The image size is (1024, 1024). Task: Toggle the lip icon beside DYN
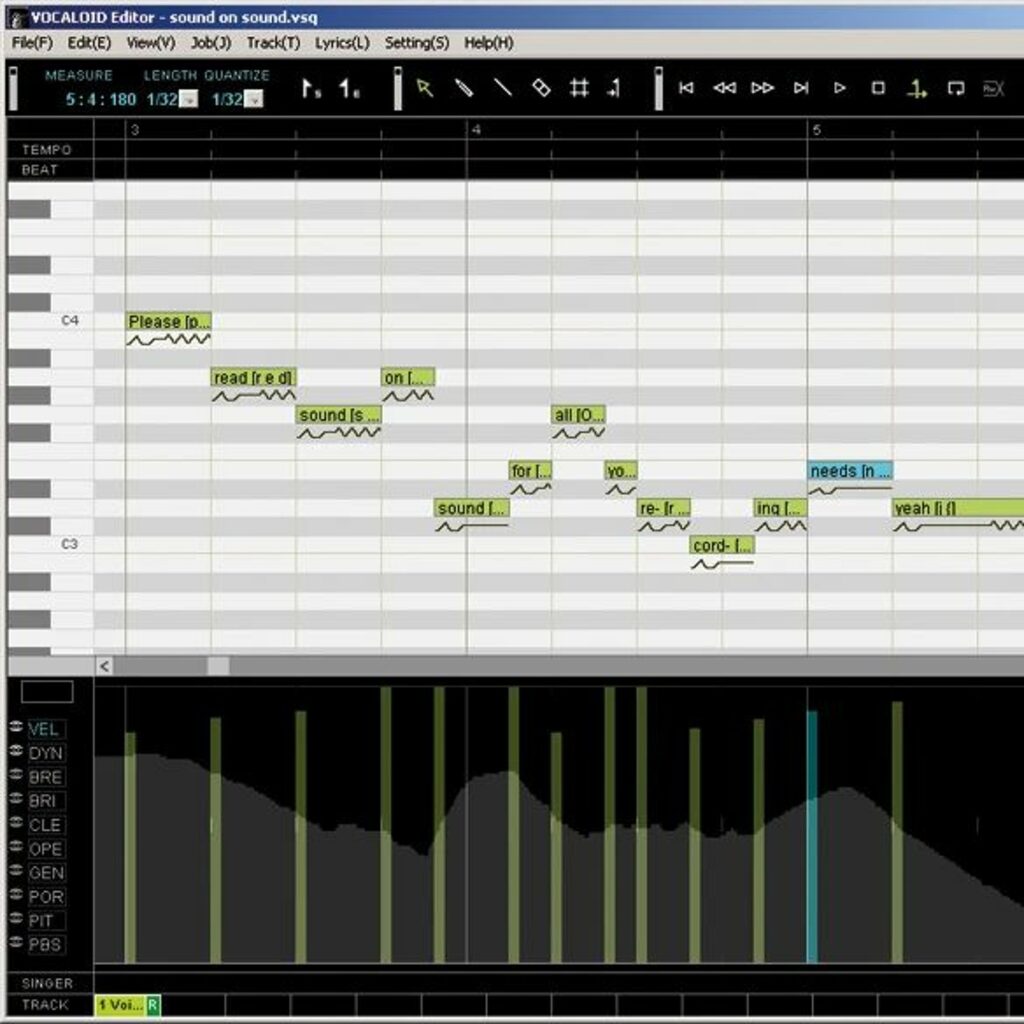click(x=16, y=752)
